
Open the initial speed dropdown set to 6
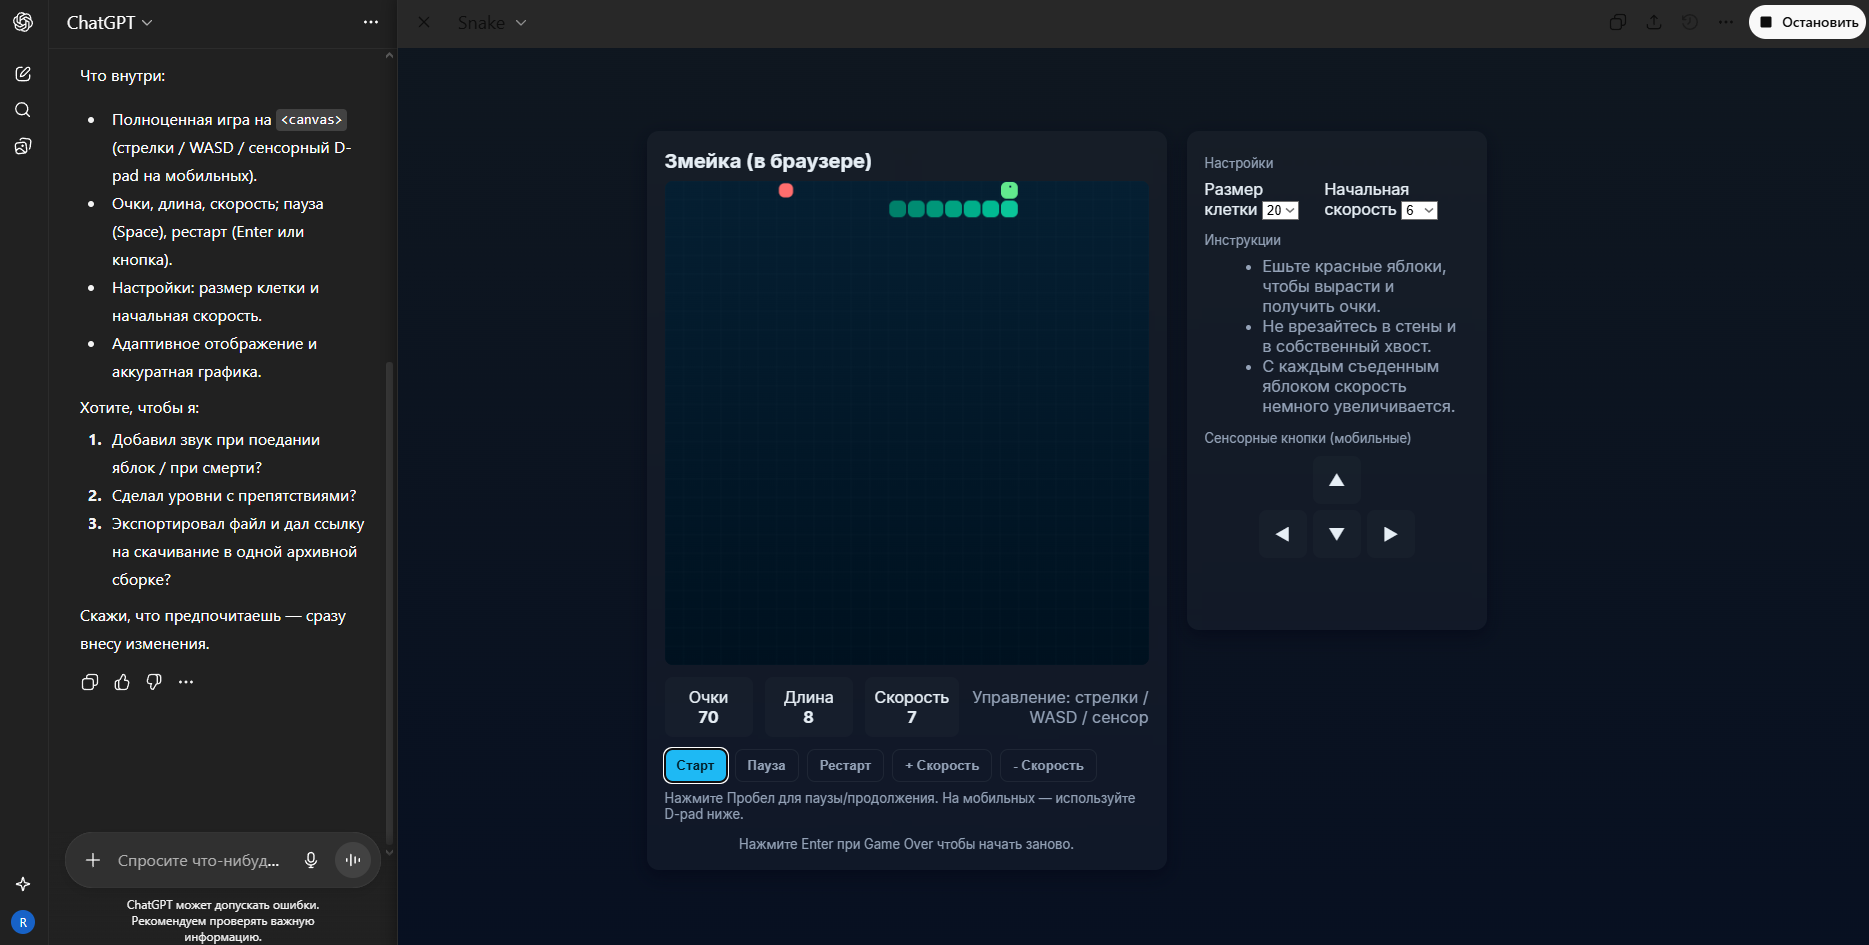pyautogui.click(x=1419, y=210)
